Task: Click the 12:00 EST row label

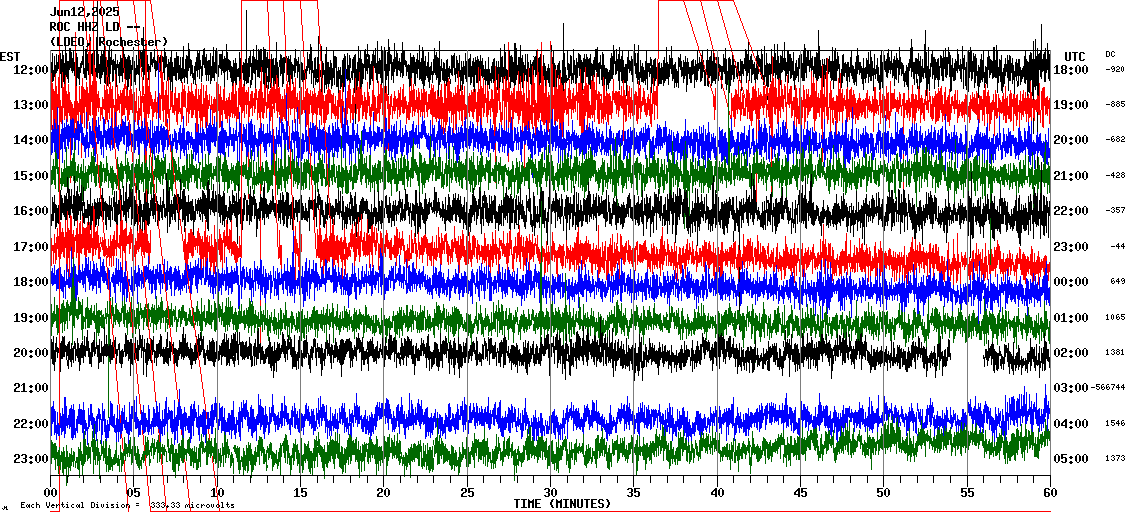Action: 31,70
